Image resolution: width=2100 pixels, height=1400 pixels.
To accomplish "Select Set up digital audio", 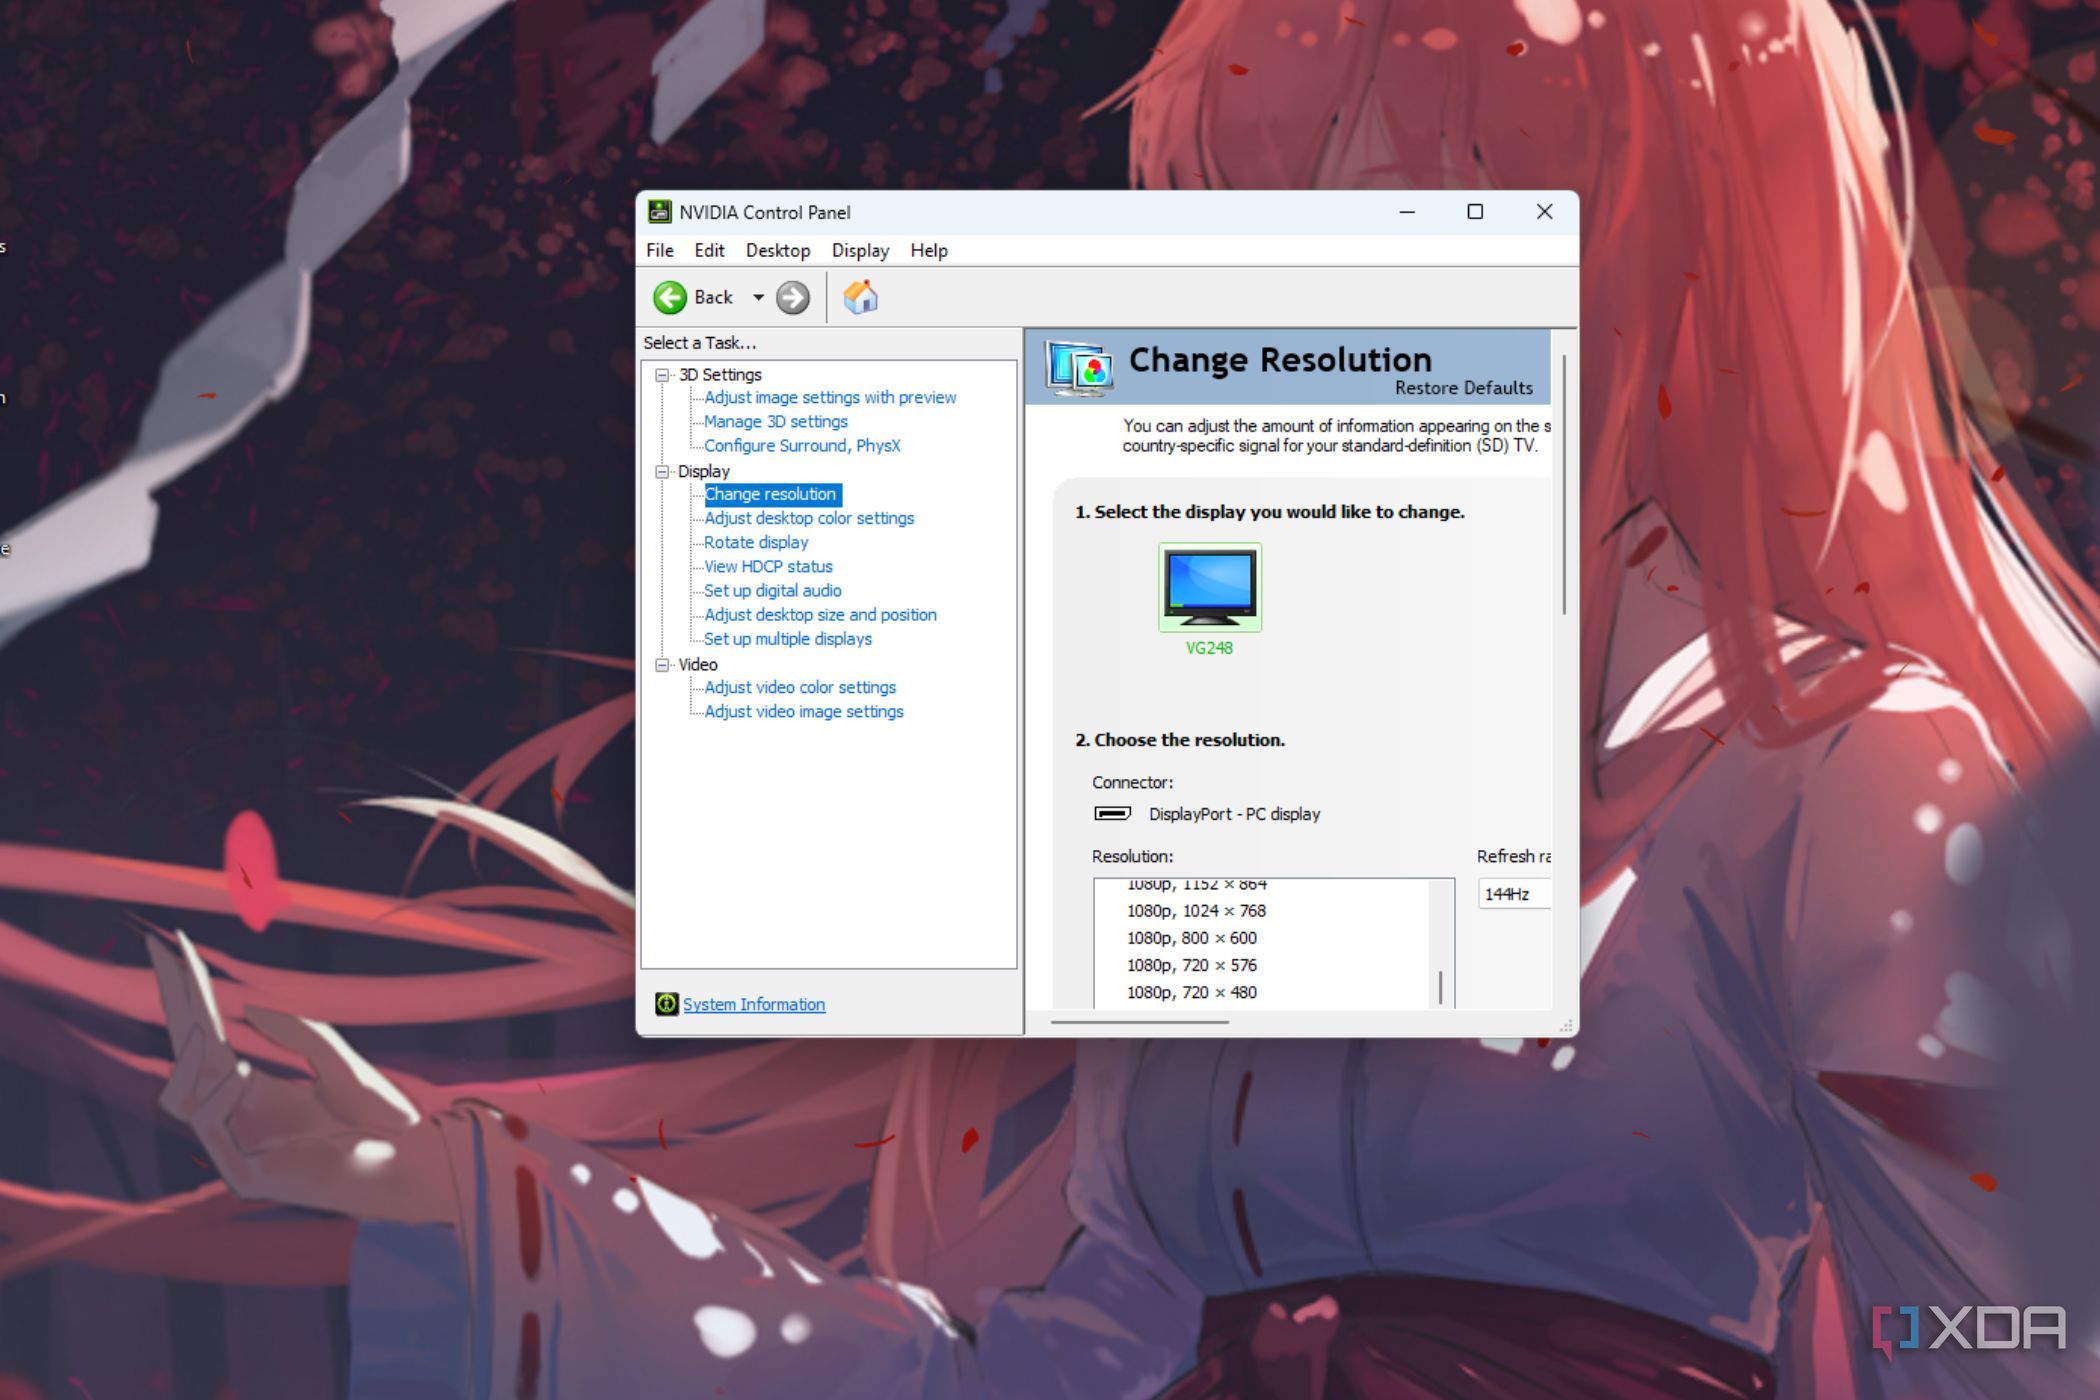I will coord(773,591).
